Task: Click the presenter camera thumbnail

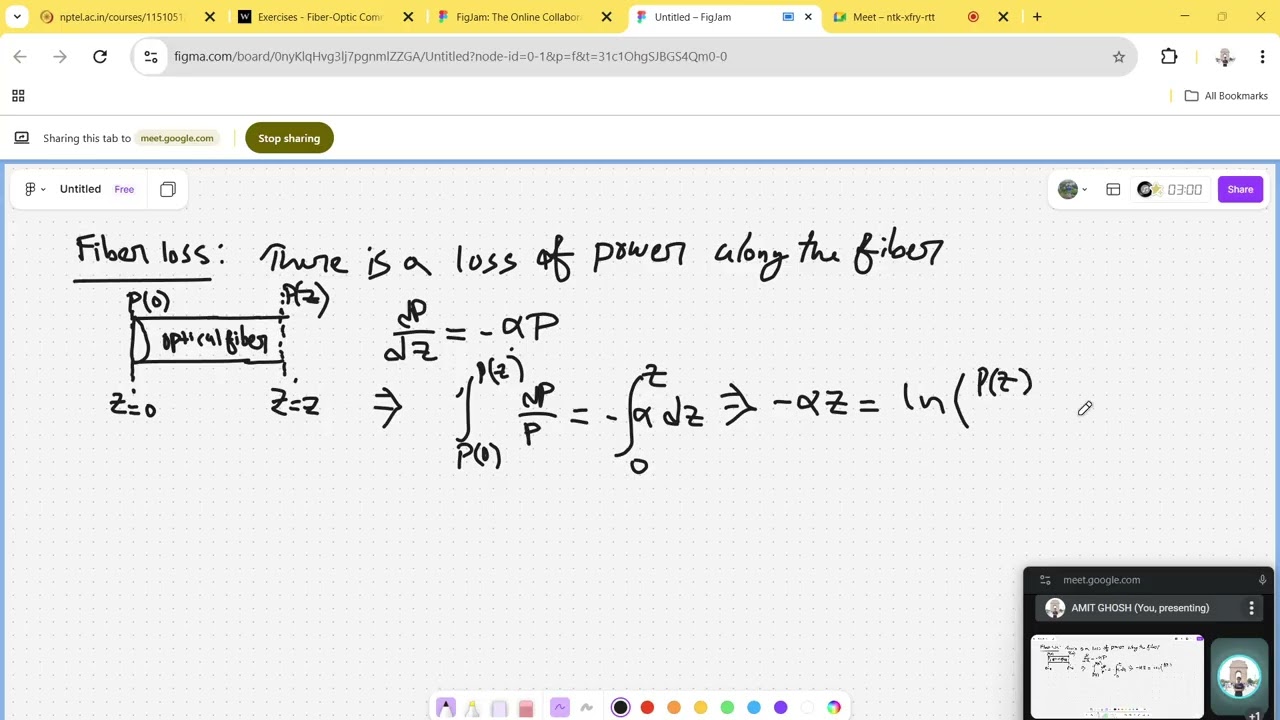Action: coord(1239,677)
